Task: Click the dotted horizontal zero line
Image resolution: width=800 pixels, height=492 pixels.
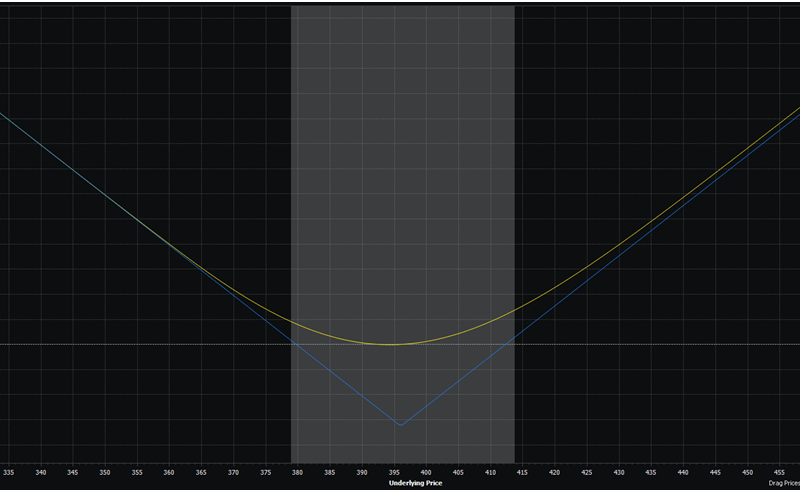Action: [x=150, y=344]
